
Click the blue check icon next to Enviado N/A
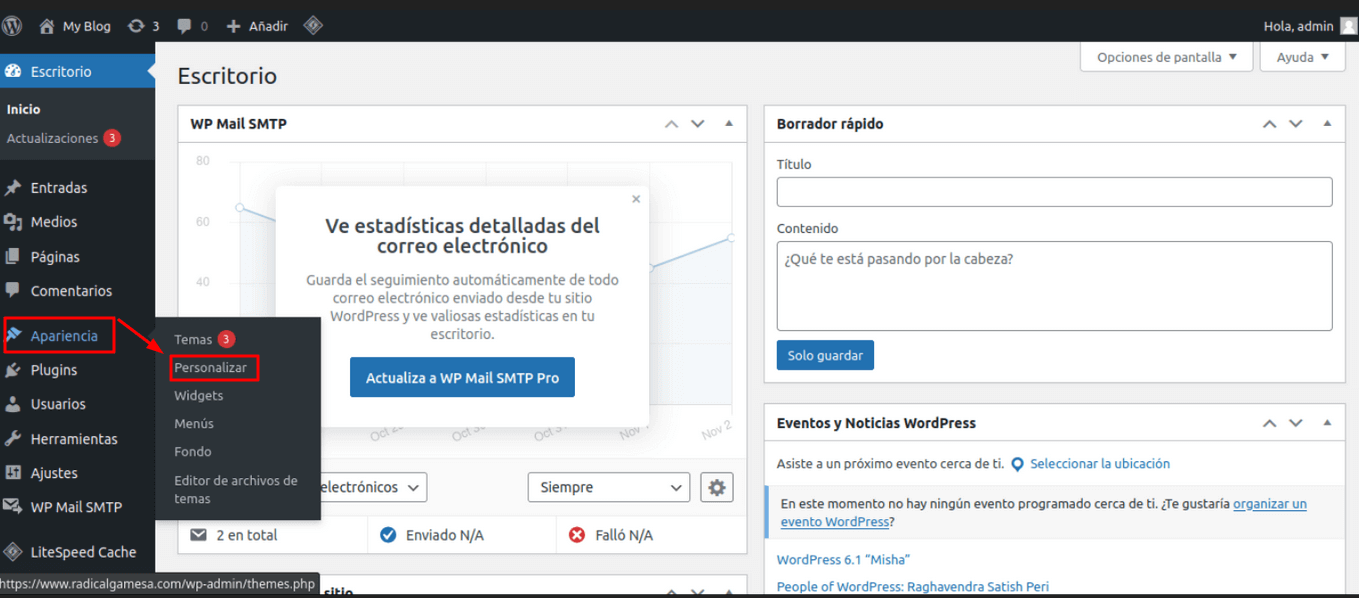click(x=388, y=535)
